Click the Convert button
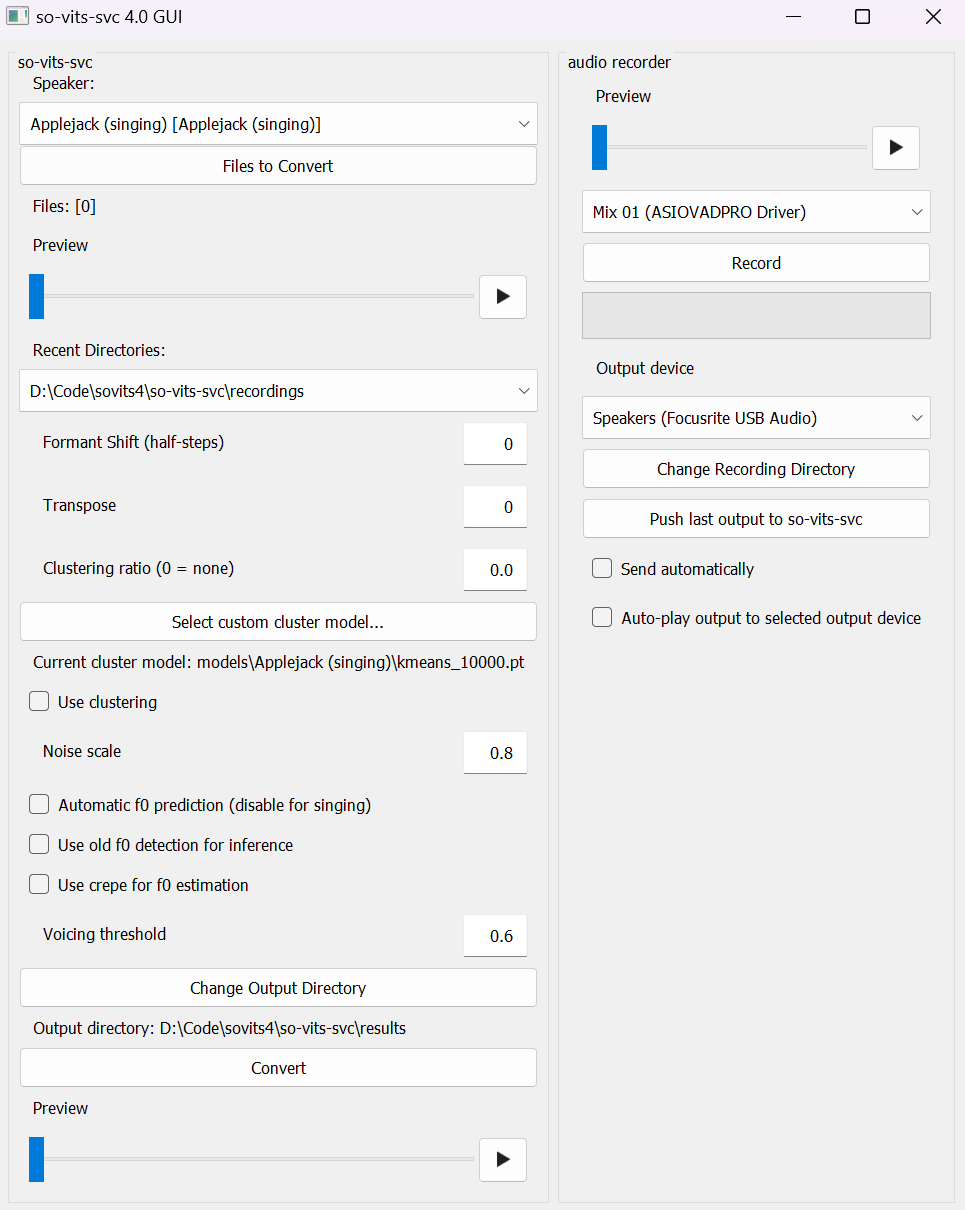 point(278,1068)
